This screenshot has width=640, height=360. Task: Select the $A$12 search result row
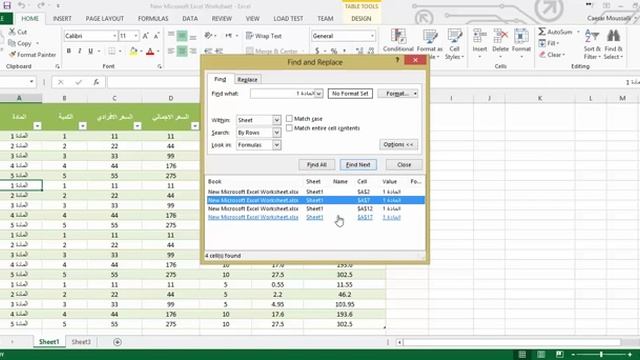[315, 209]
